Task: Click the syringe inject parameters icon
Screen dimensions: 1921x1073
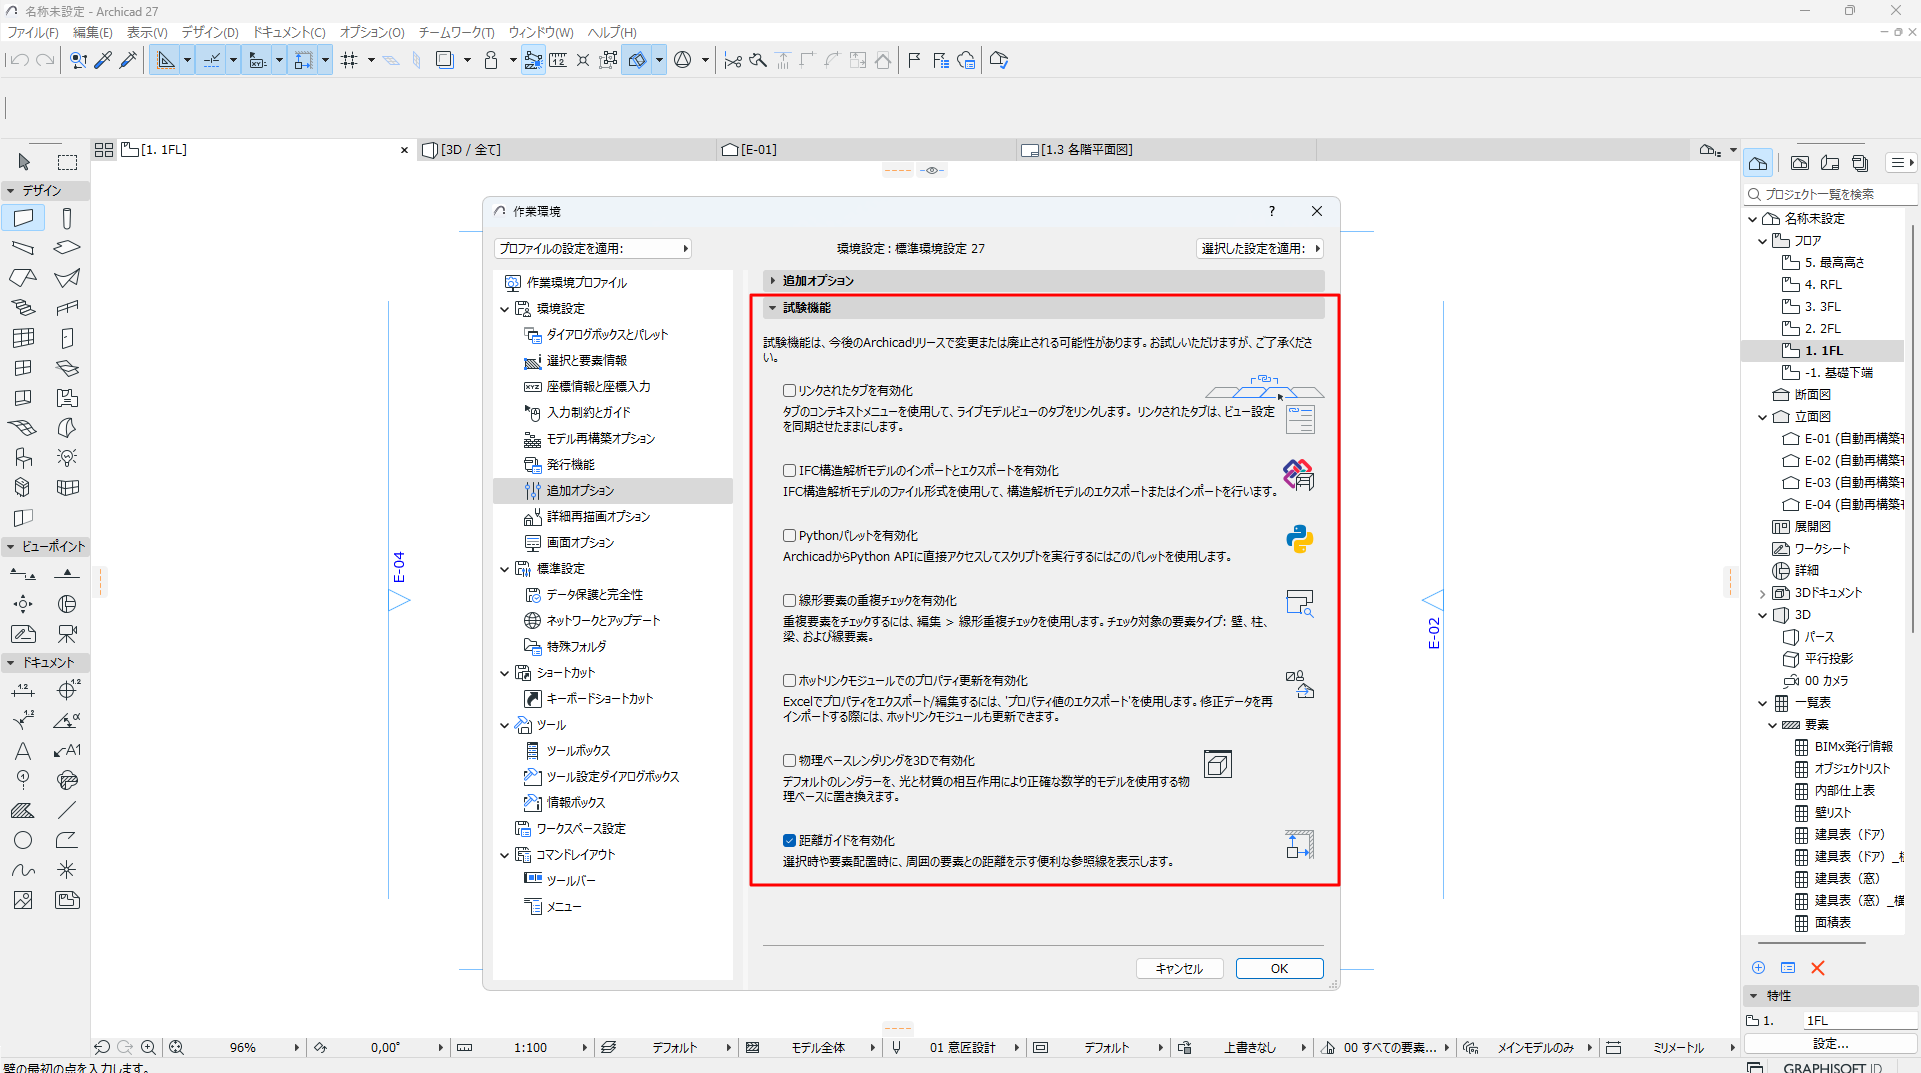Action: point(128,60)
